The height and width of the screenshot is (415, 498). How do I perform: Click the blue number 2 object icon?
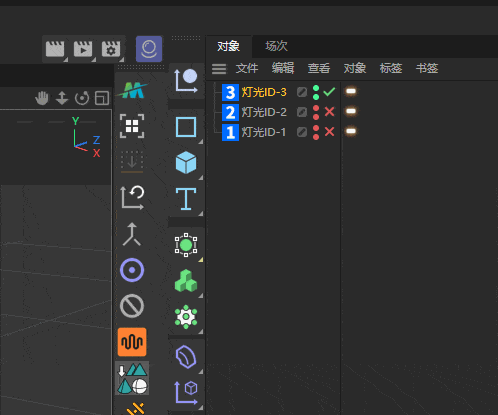tap(230, 112)
